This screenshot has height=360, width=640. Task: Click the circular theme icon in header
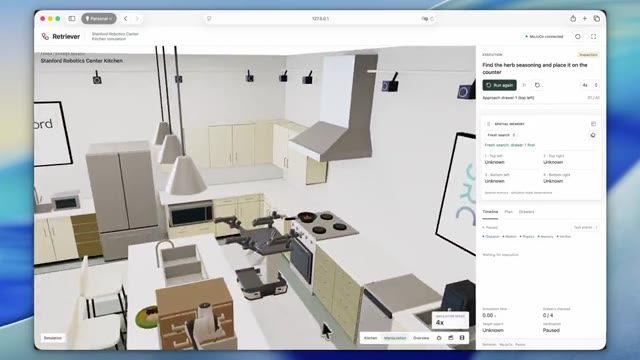tap(578, 37)
